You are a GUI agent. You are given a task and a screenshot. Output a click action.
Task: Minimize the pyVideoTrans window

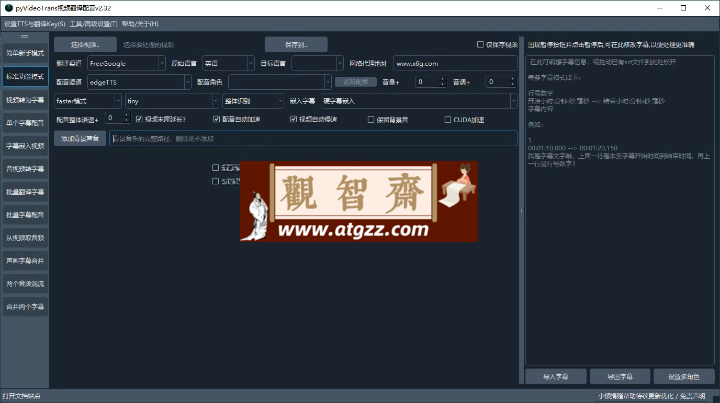[x=660, y=8]
